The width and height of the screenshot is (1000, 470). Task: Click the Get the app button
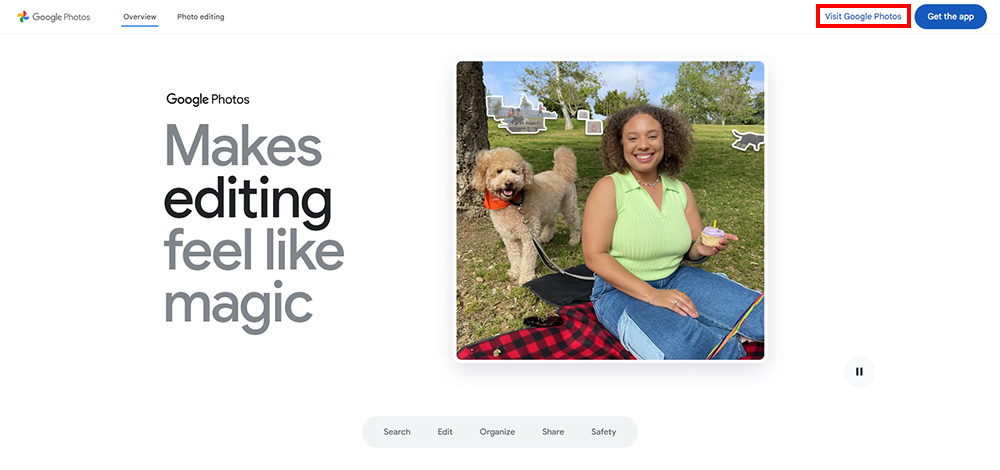(x=950, y=17)
